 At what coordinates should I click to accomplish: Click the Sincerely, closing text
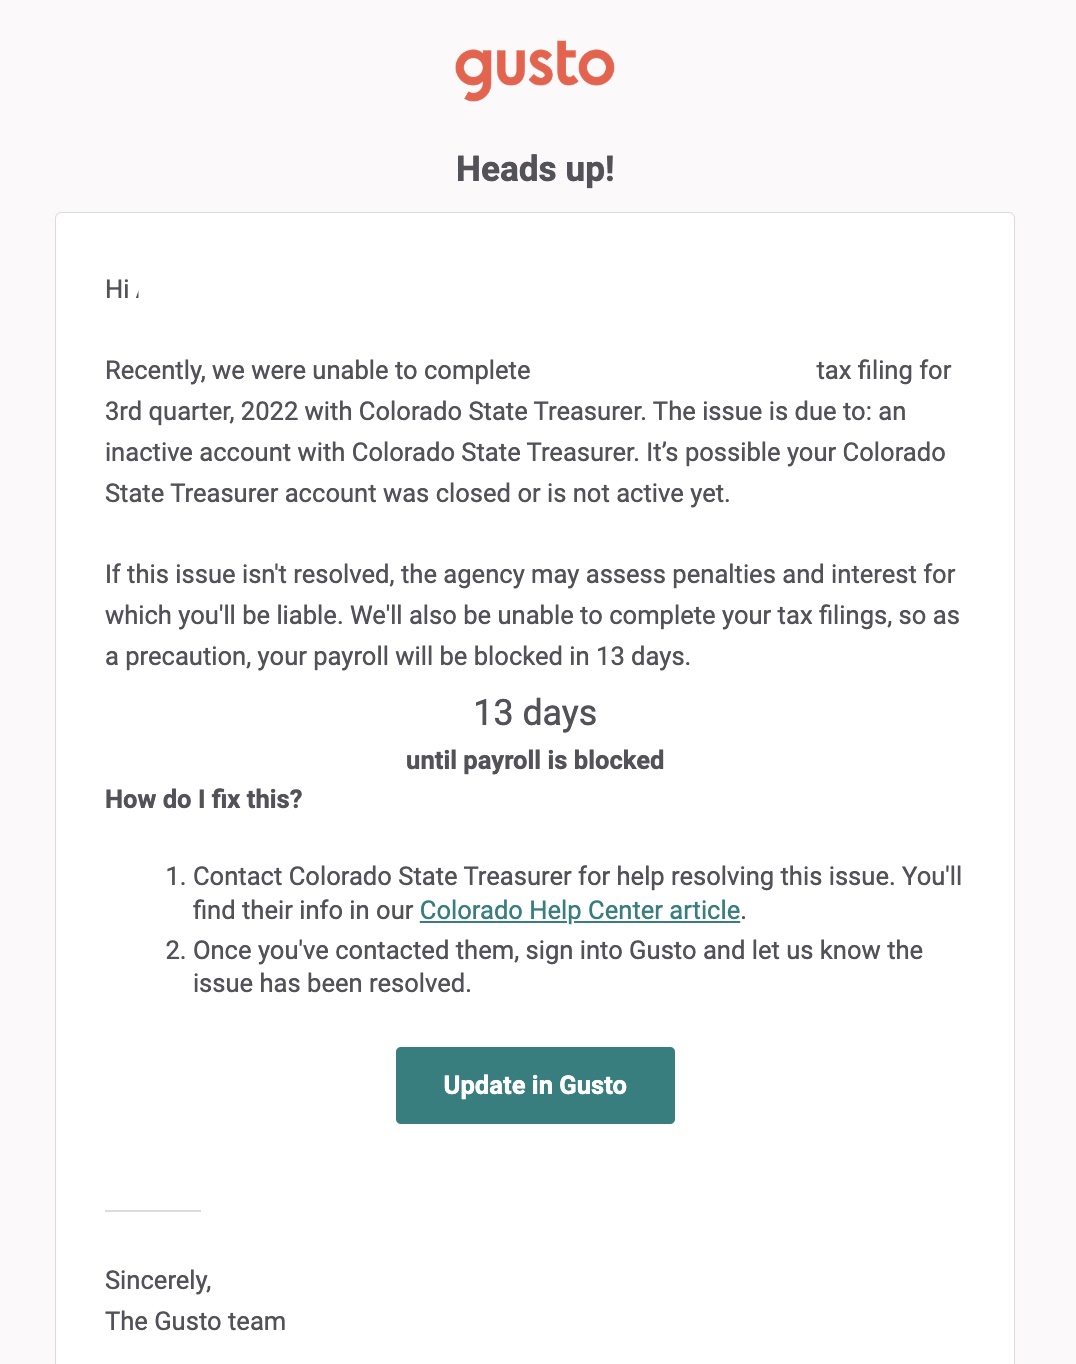click(x=158, y=1280)
